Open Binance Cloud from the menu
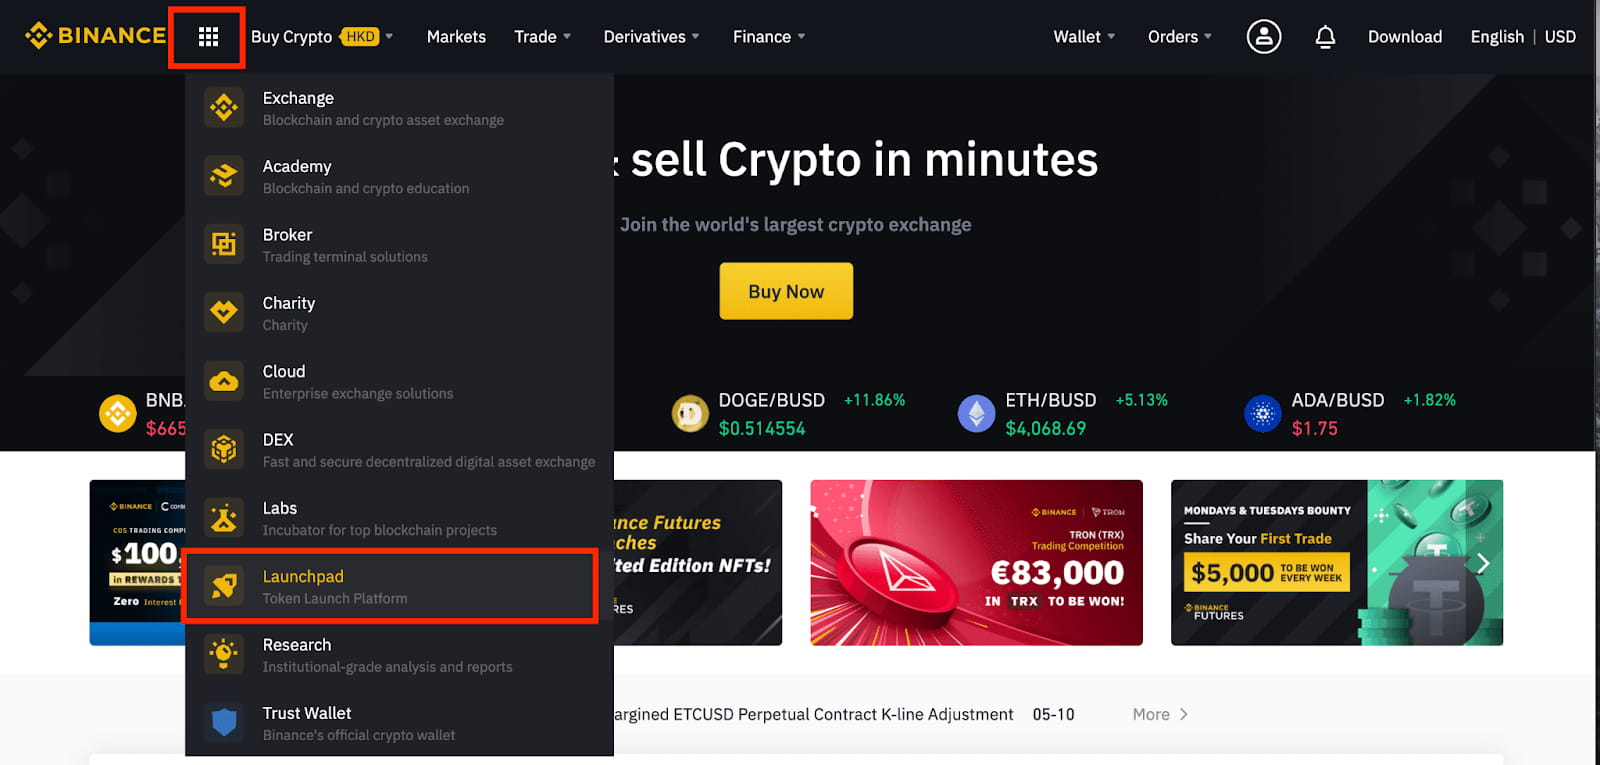The width and height of the screenshot is (1600, 765). coord(224,381)
